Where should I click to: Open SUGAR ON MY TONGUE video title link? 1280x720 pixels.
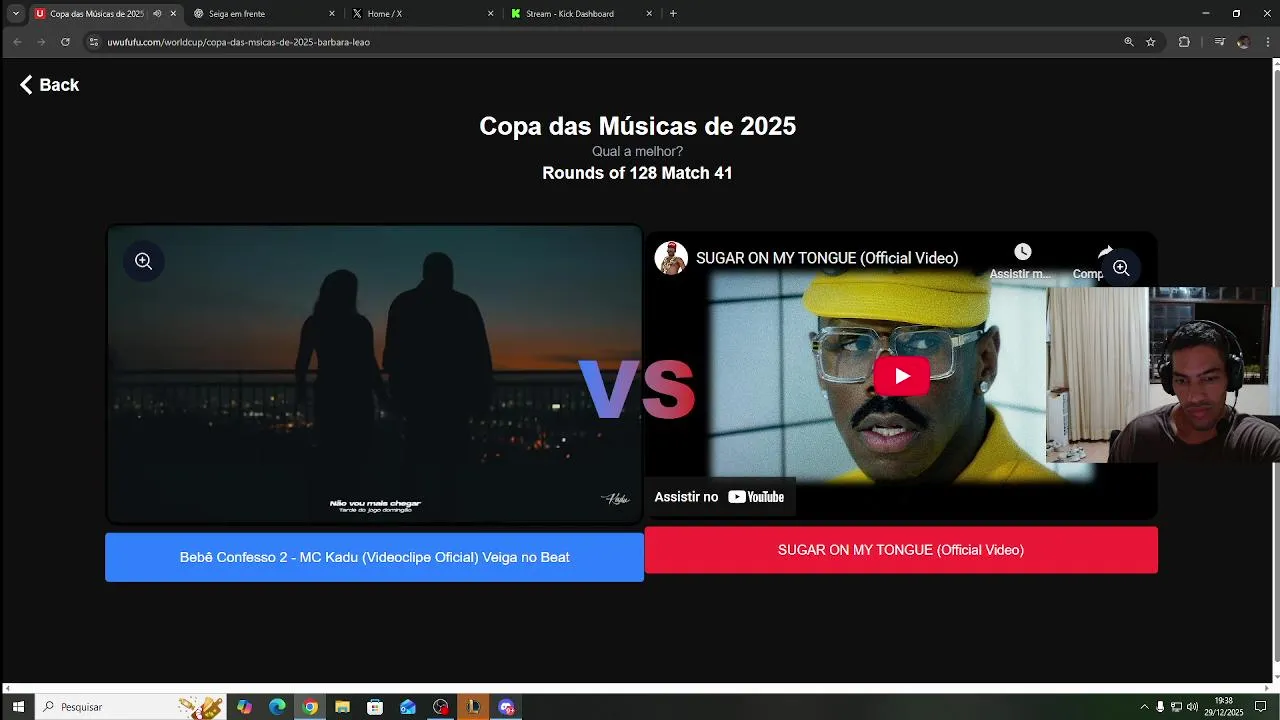pyautogui.click(x=827, y=258)
